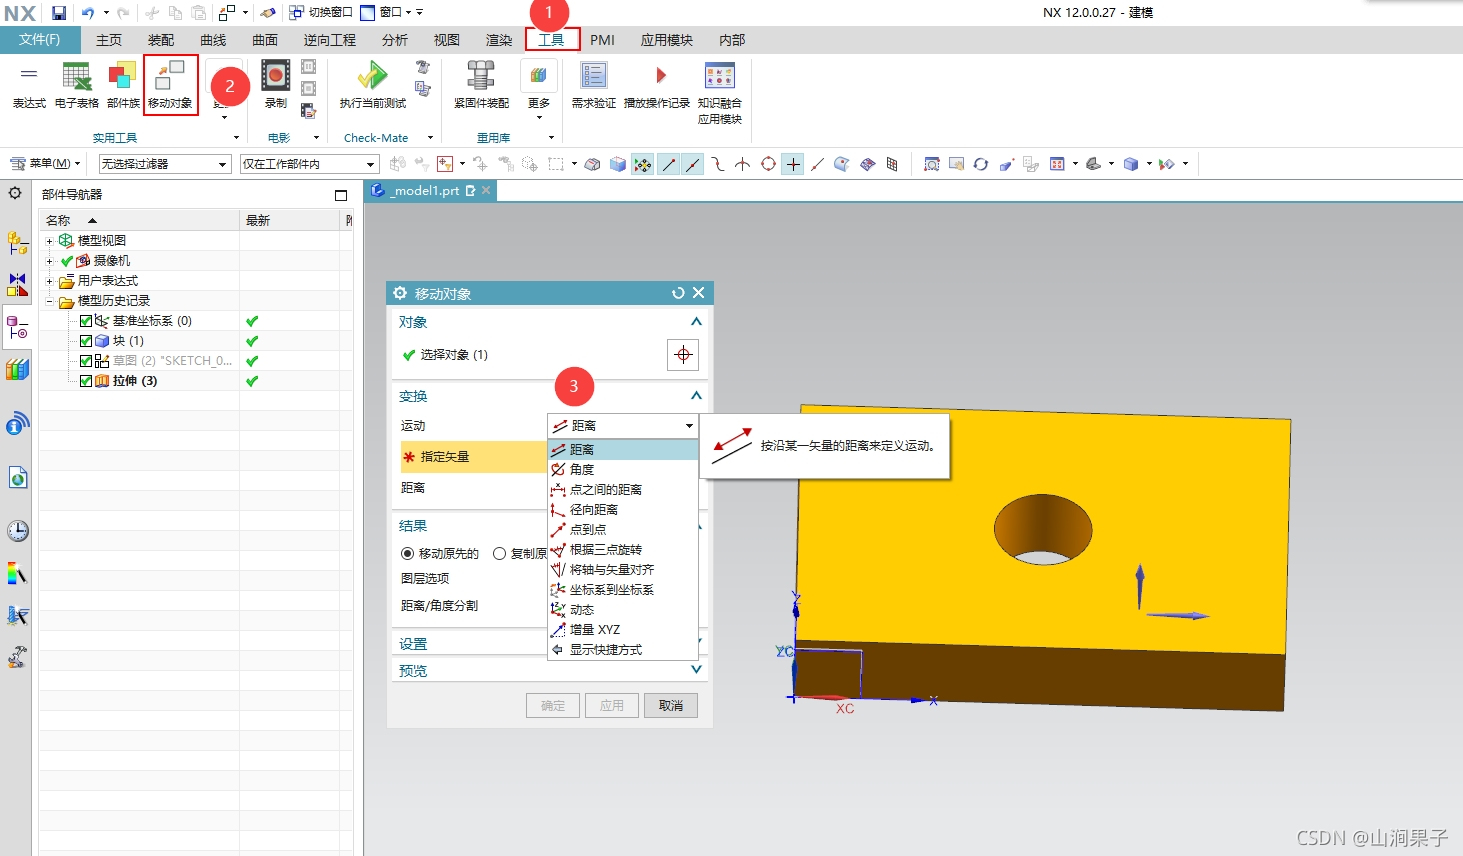The height and width of the screenshot is (856, 1463).
Task: Launch the Move Object (移动对象) tool
Action: coord(170,85)
